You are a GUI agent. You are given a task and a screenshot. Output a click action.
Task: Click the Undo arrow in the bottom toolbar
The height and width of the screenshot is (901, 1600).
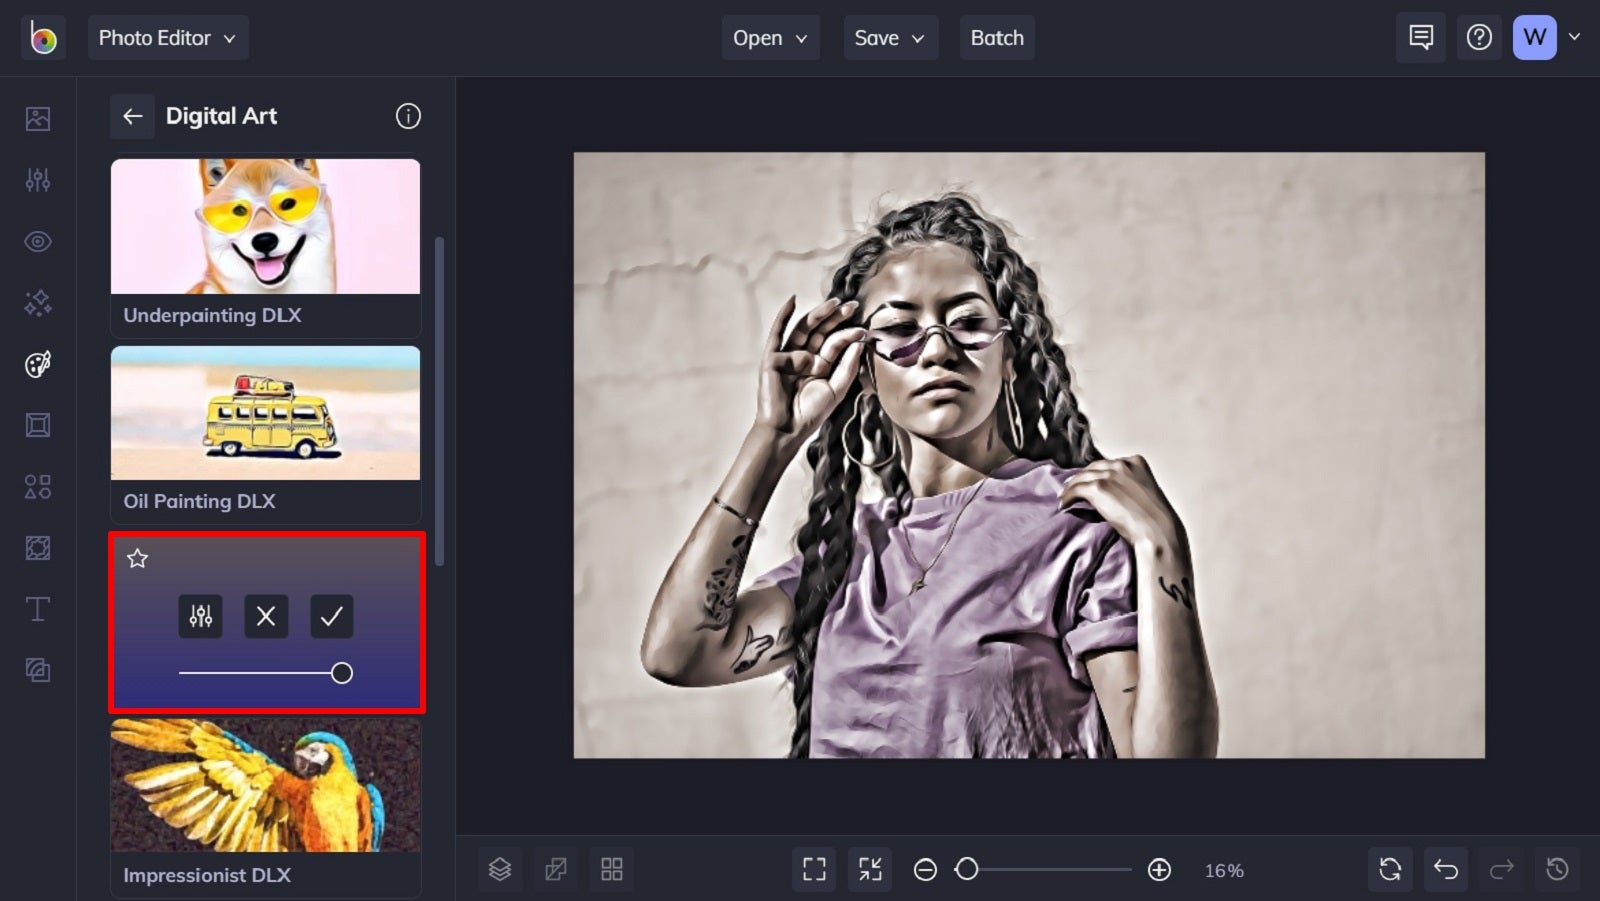pyautogui.click(x=1446, y=869)
